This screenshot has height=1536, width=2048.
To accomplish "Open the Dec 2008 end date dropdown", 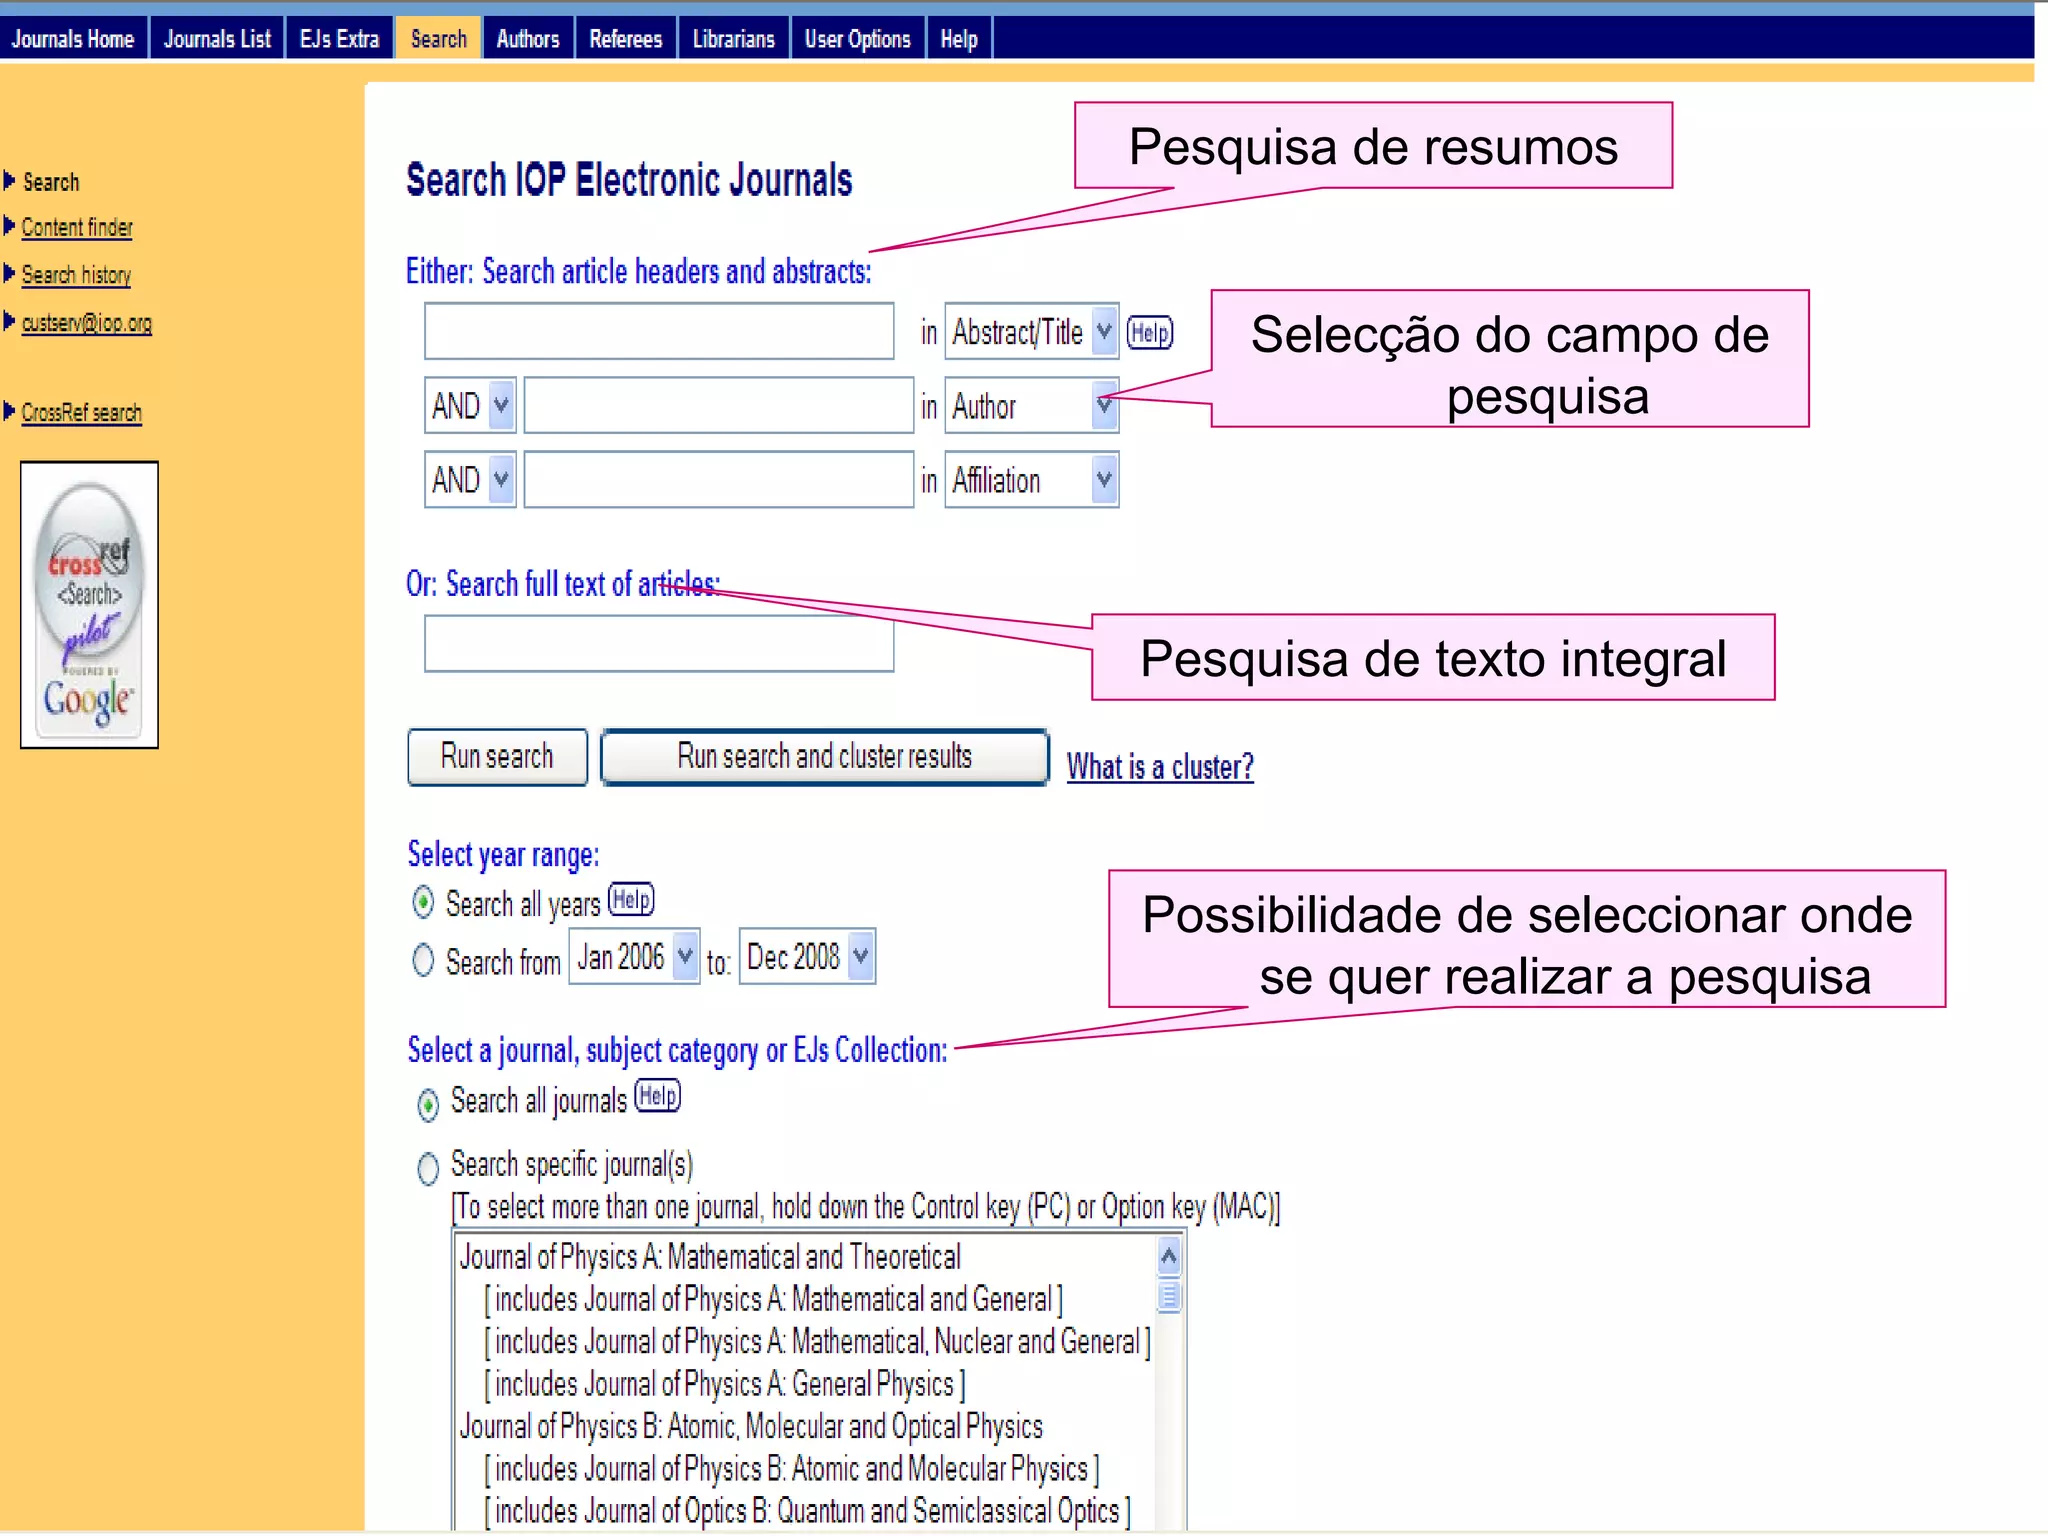I will click(807, 957).
